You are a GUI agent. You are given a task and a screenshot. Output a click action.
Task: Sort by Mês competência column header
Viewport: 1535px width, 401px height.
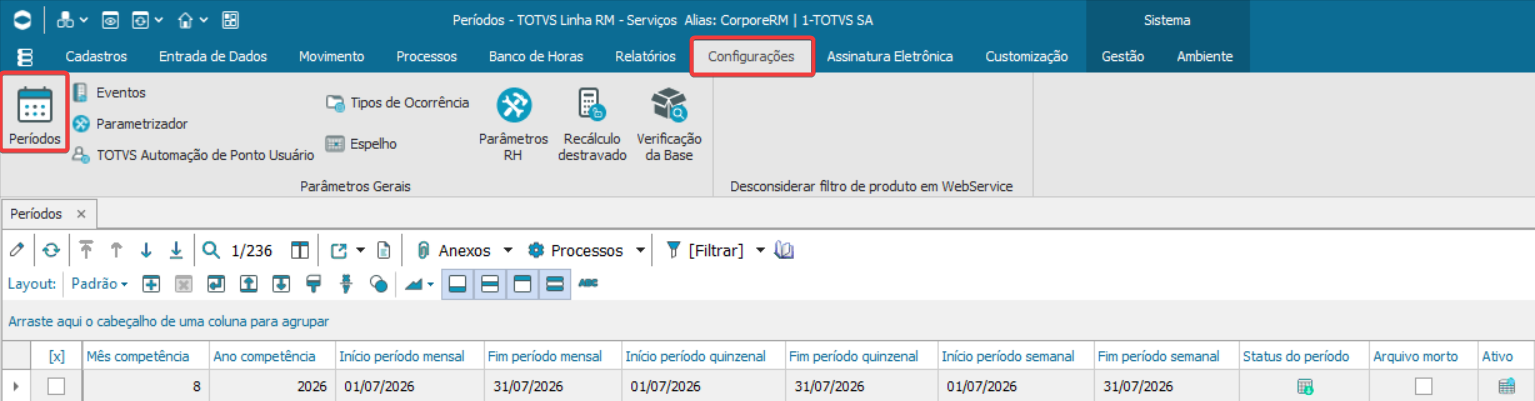145,356
